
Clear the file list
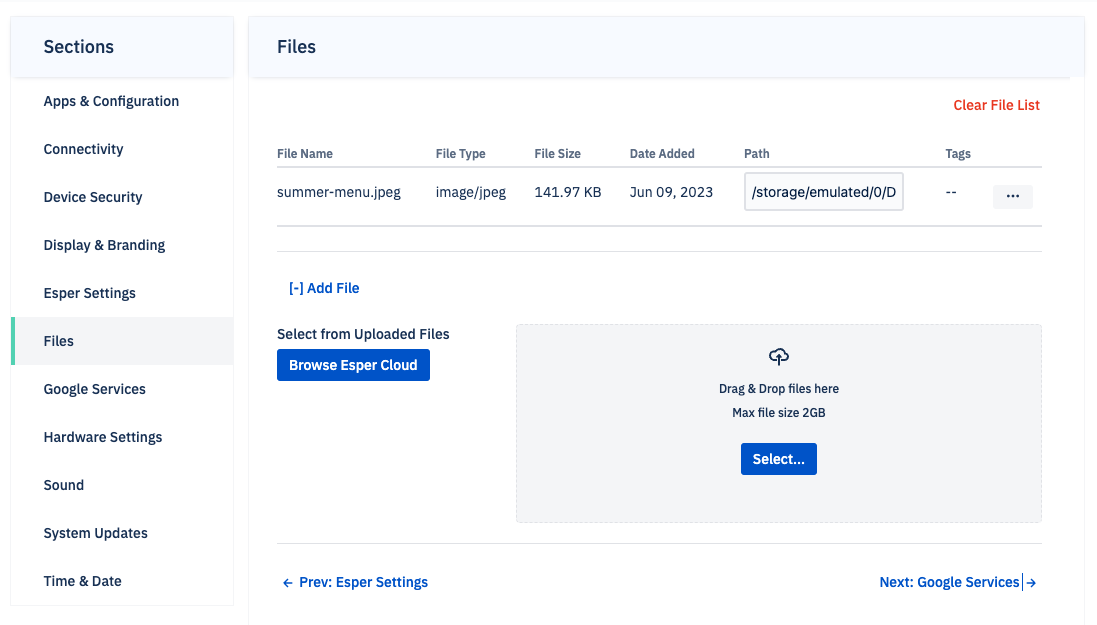point(996,104)
